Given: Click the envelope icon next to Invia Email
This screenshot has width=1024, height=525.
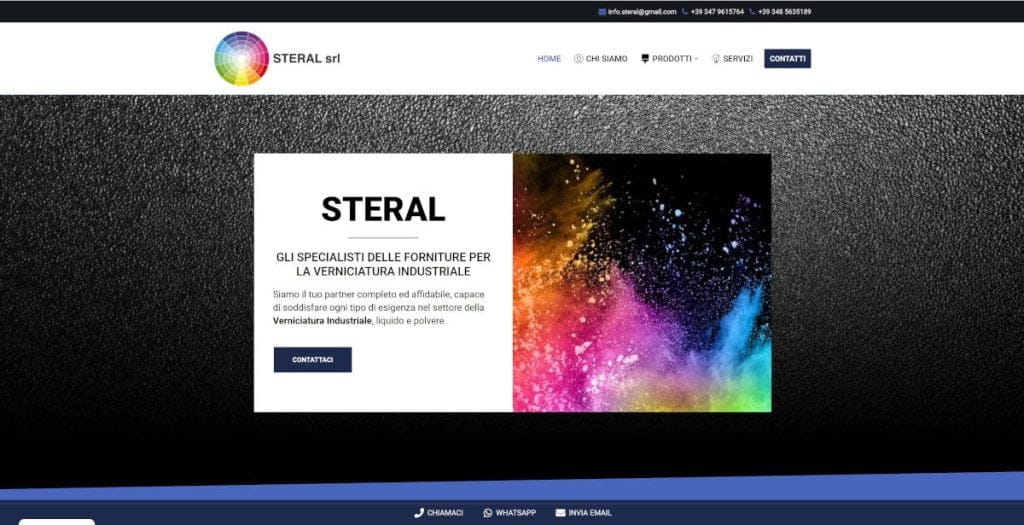Looking at the screenshot, I should 560,513.
